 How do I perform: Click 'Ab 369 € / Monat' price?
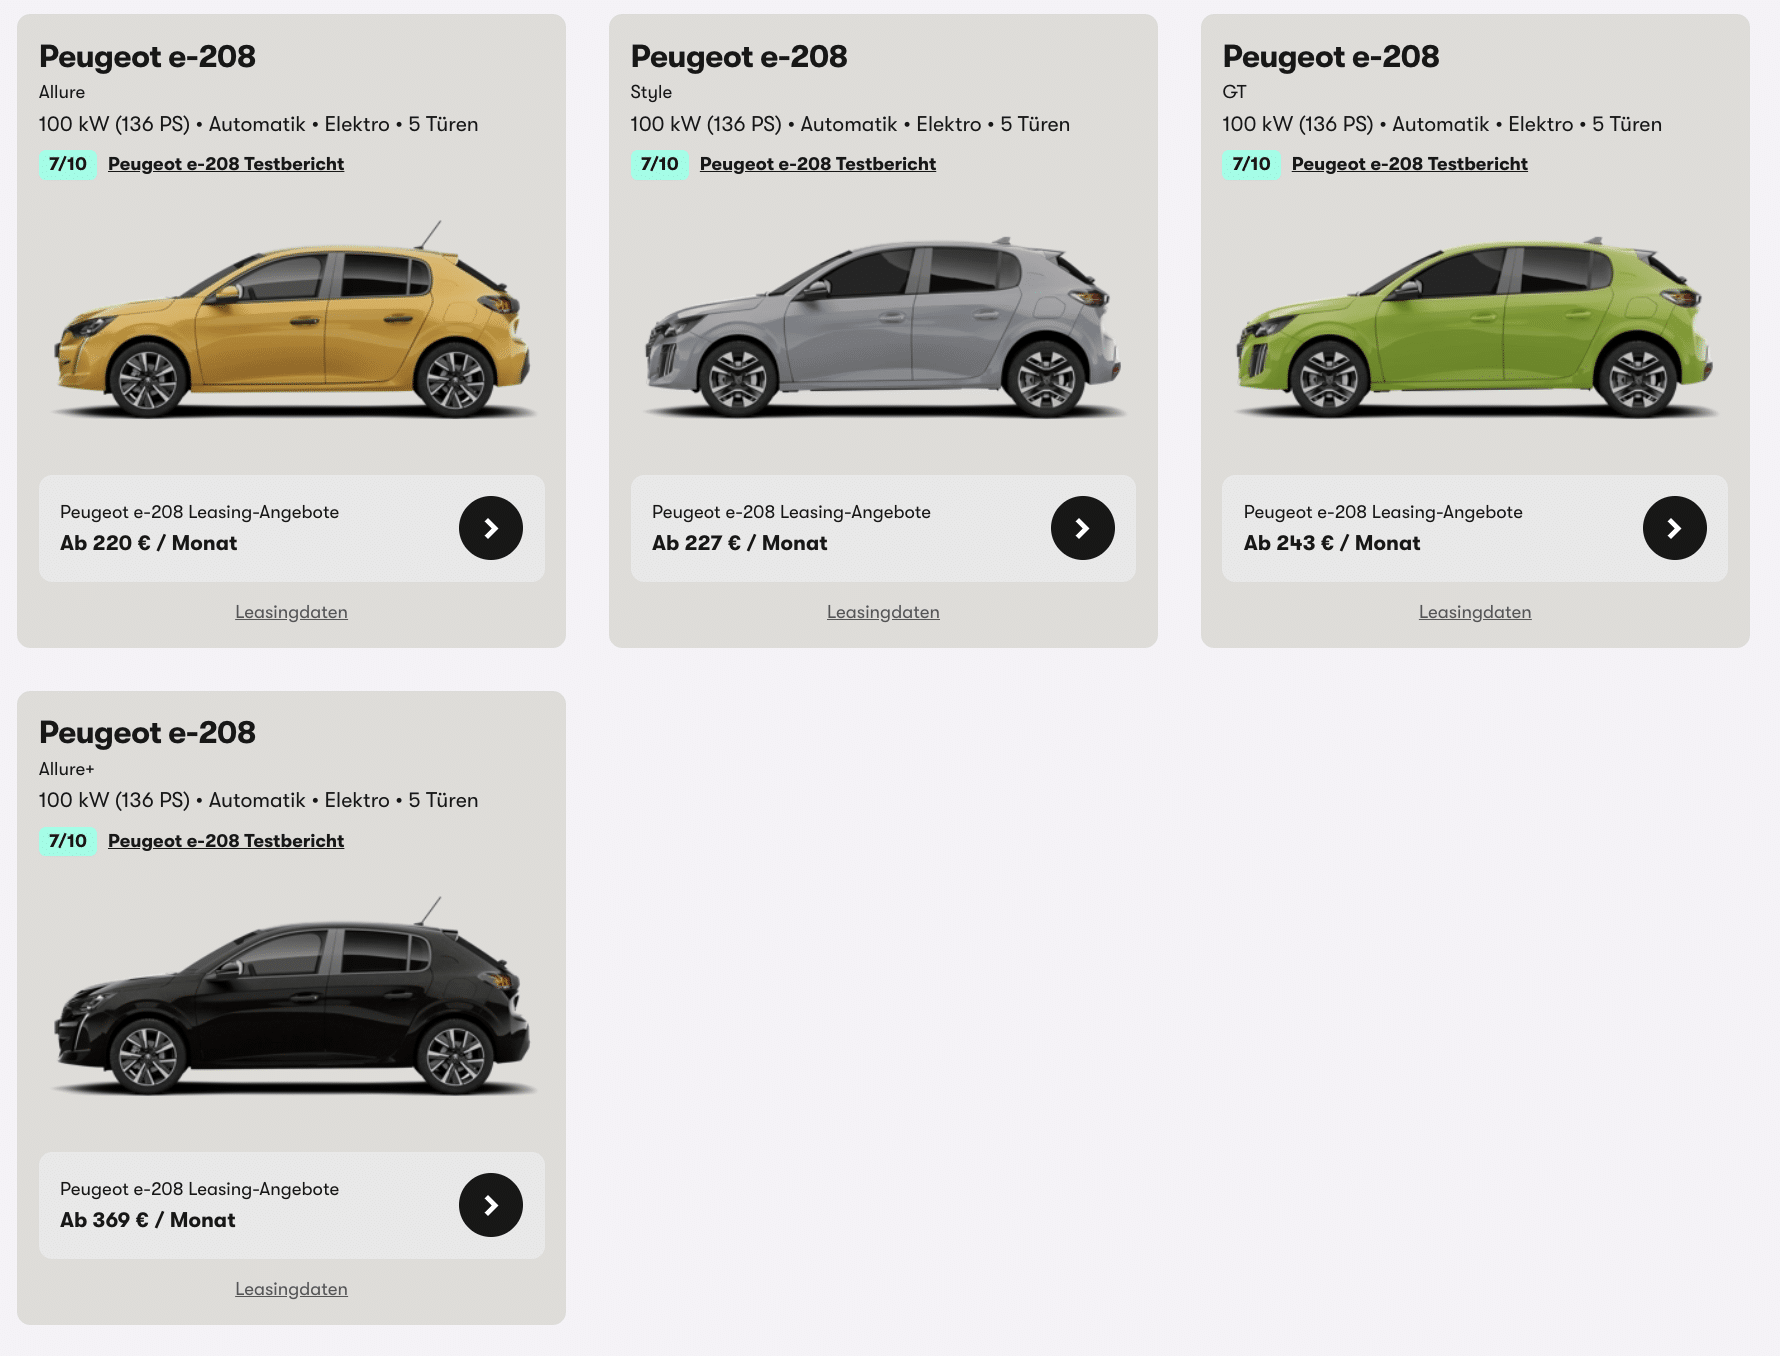click(x=148, y=1220)
